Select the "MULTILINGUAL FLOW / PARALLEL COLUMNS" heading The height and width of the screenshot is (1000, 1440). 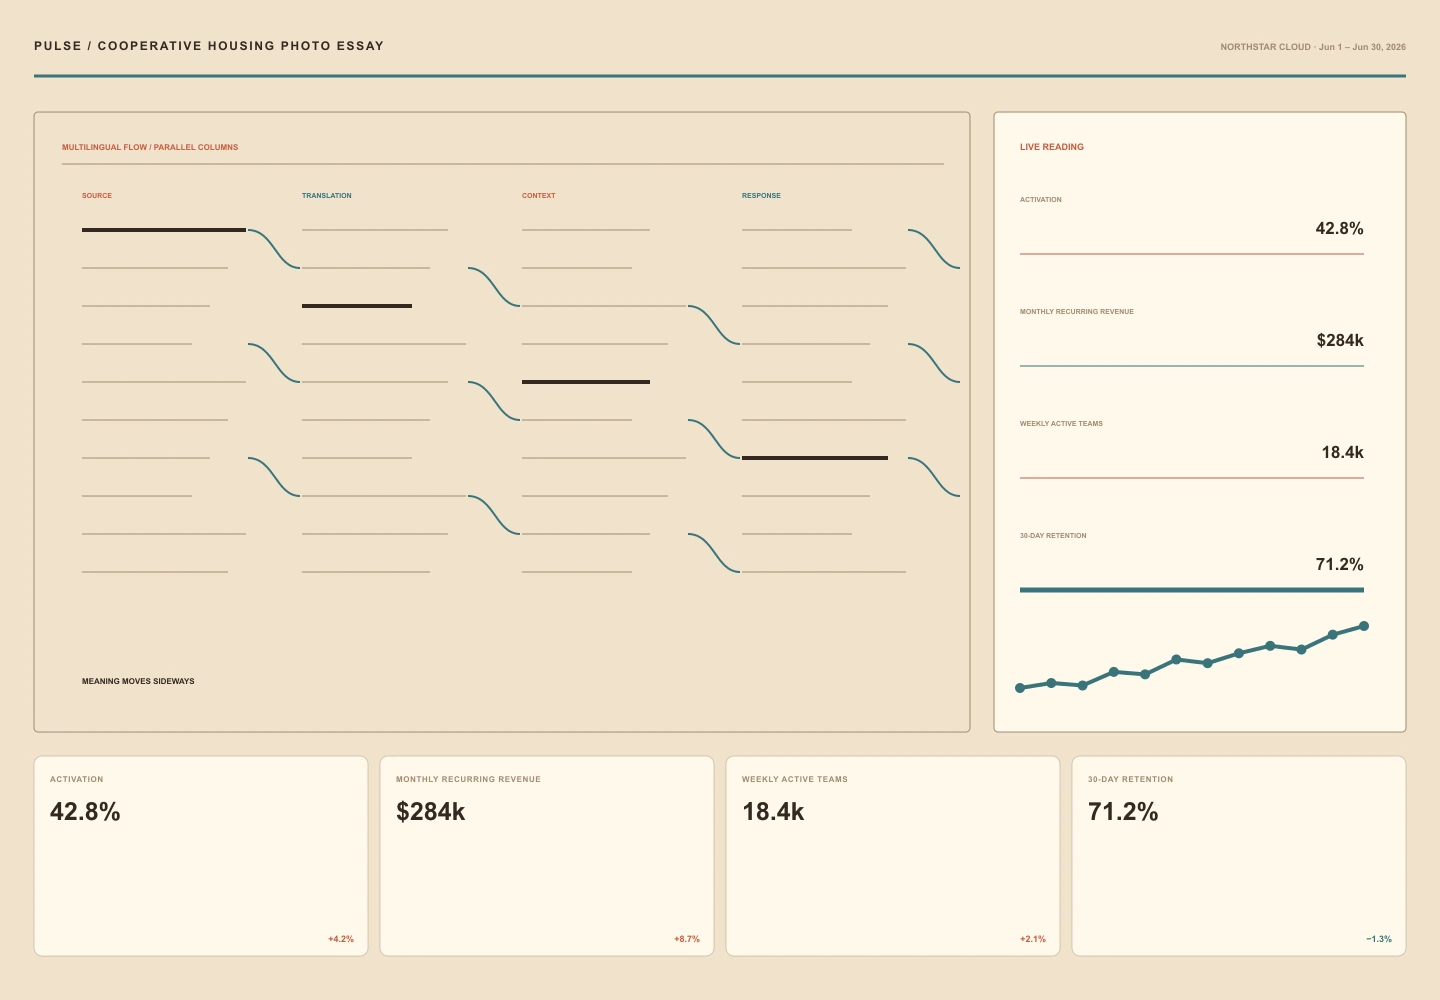point(150,147)
